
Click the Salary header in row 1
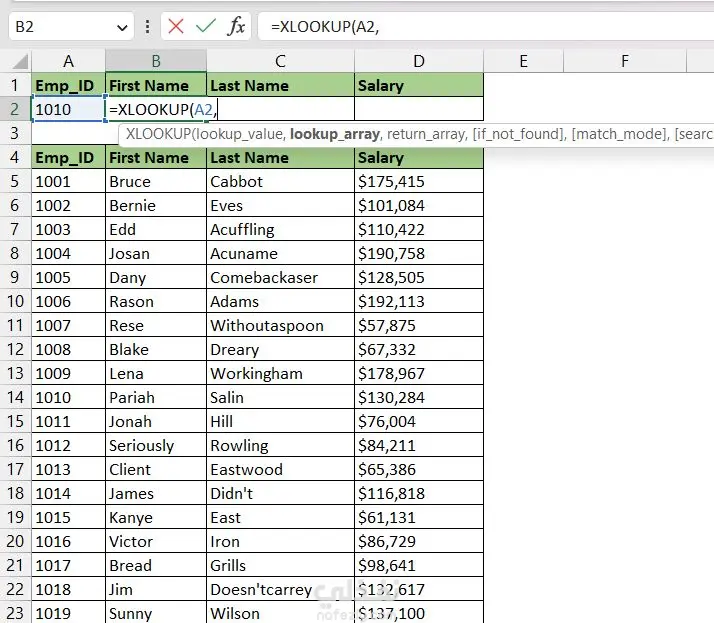coord(419,85)
